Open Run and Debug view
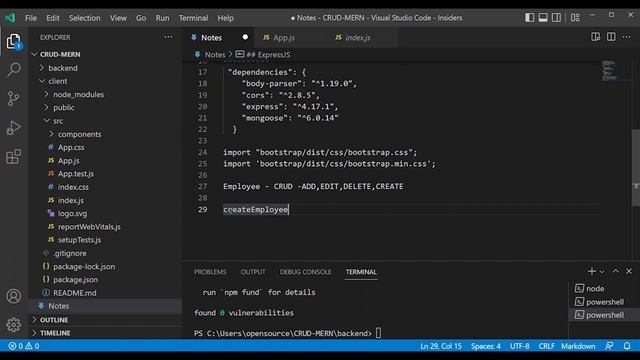This screenshot has width=640, height=360. coord(13,128)
